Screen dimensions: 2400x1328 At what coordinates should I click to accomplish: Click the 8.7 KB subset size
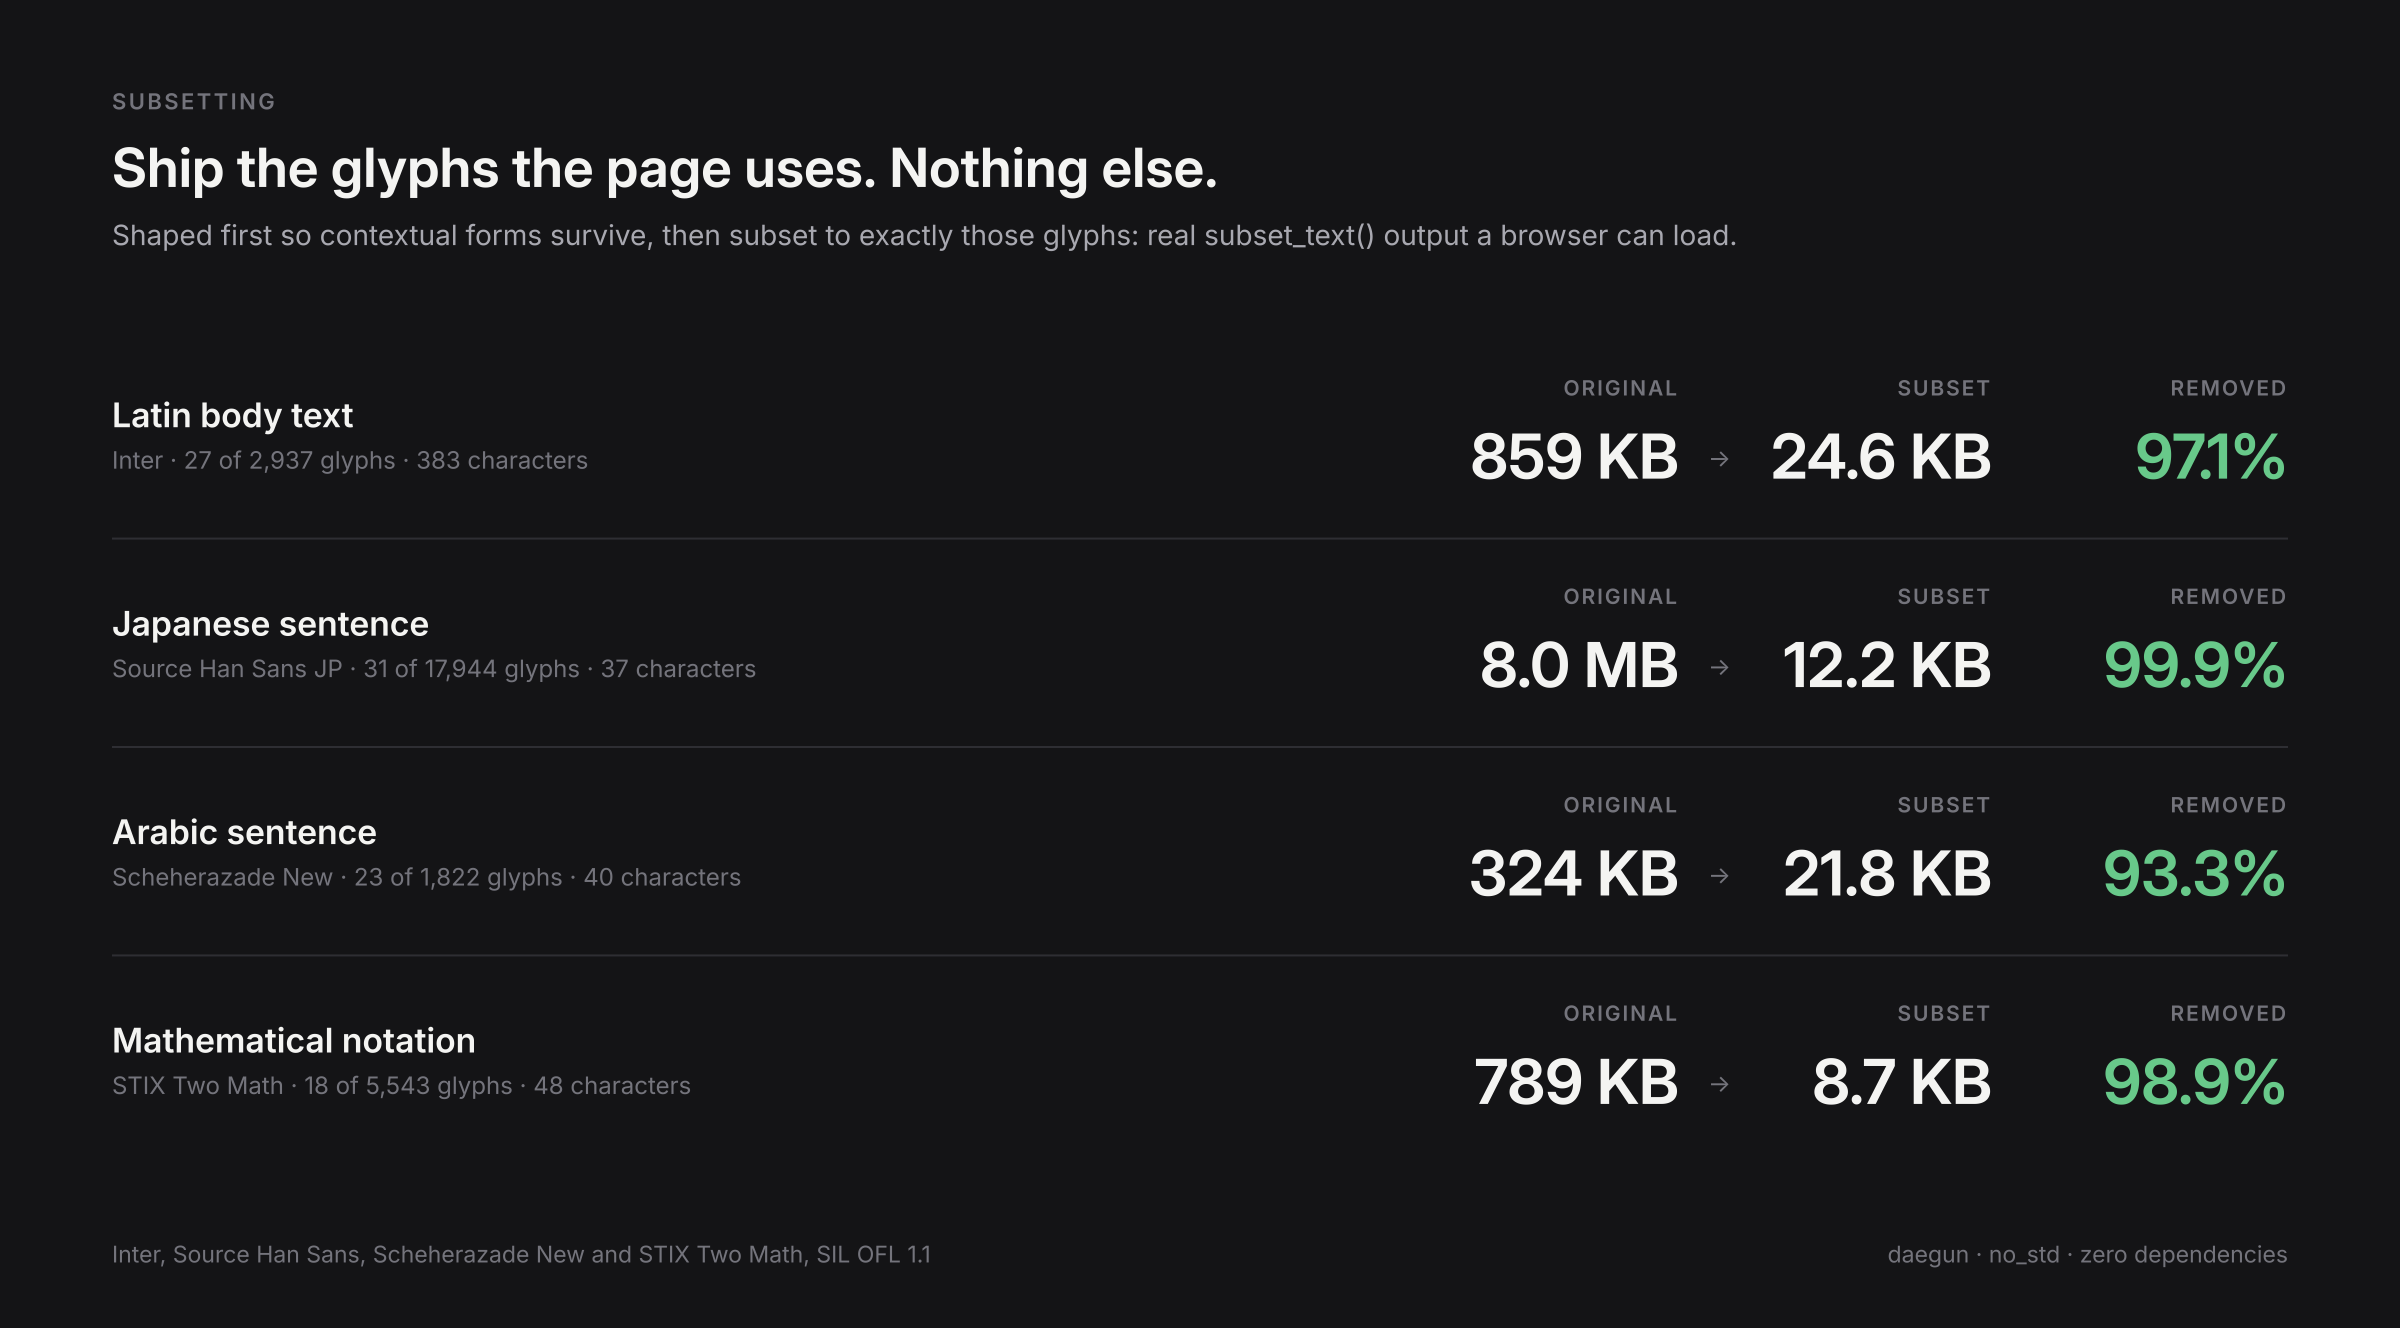[1902, 1082]
